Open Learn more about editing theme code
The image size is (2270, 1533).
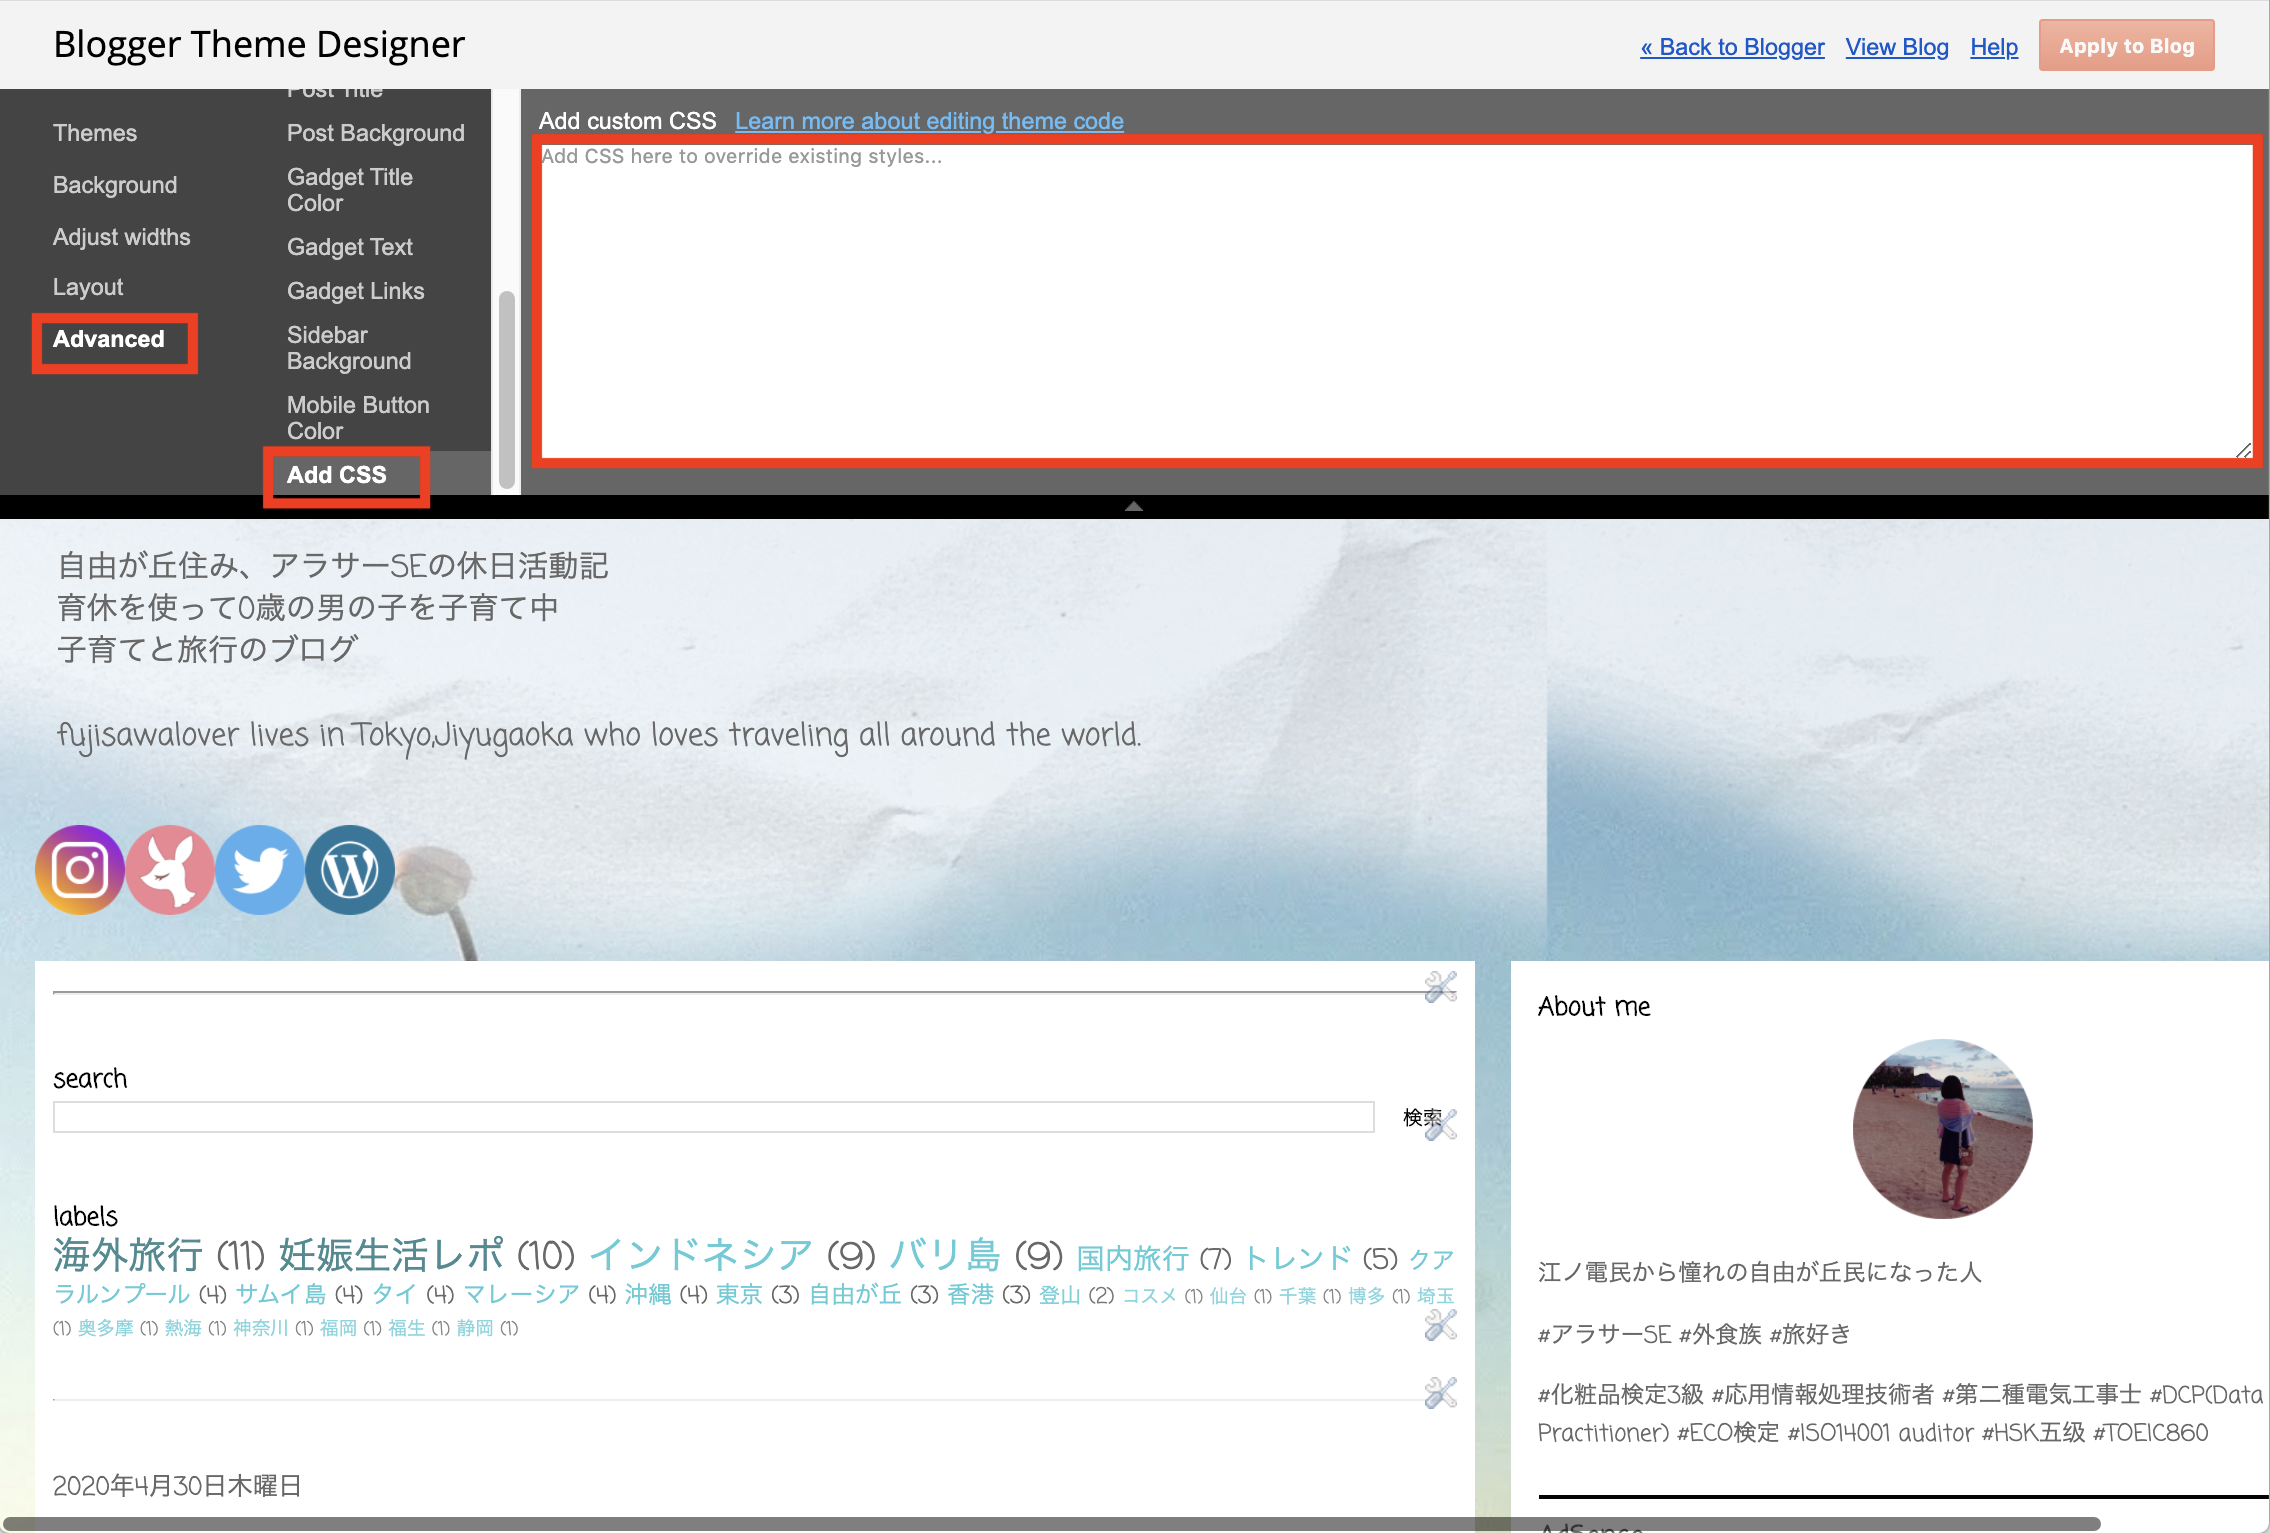(929, 121)
